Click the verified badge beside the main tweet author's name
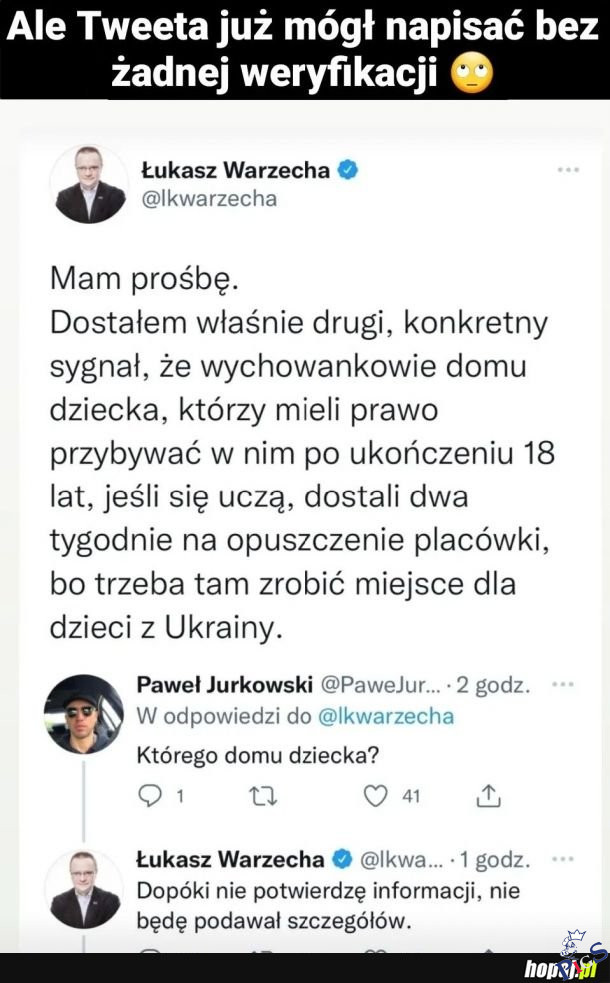Image resolution: width=610 pixels, height=983 pixels. [x=348, y=170]
